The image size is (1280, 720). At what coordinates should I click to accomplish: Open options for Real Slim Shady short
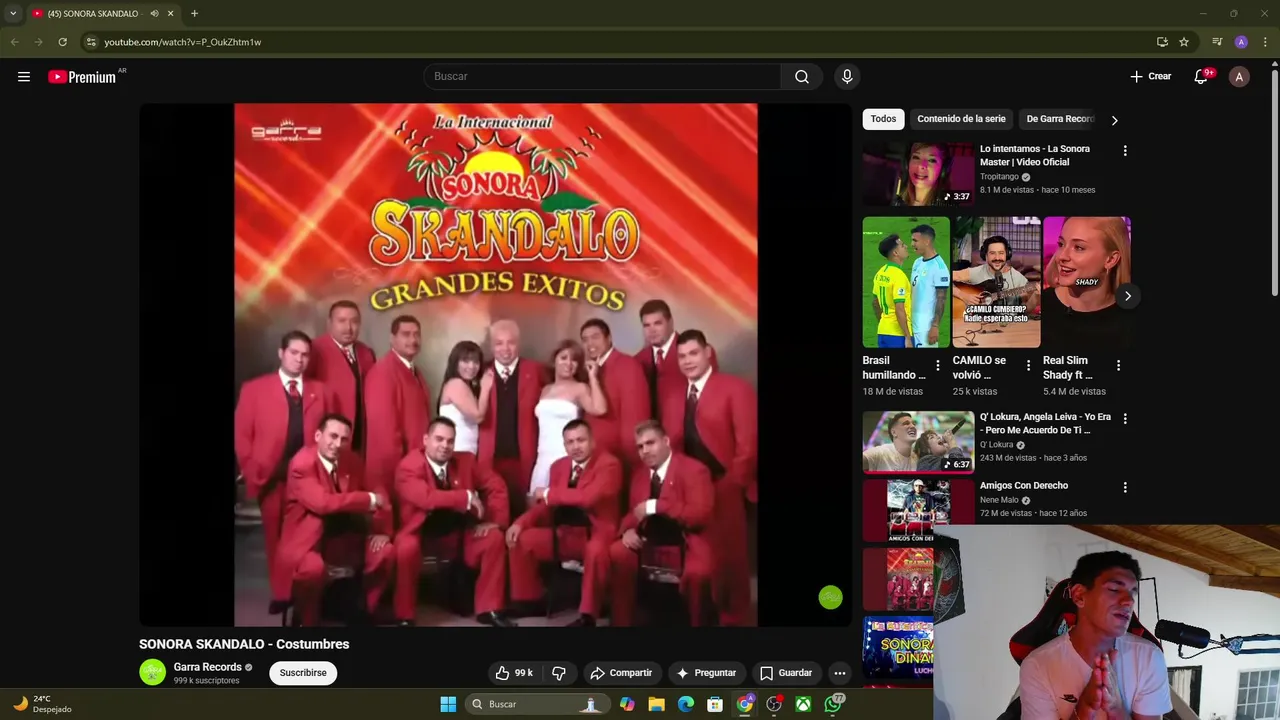pos(1118,366)
